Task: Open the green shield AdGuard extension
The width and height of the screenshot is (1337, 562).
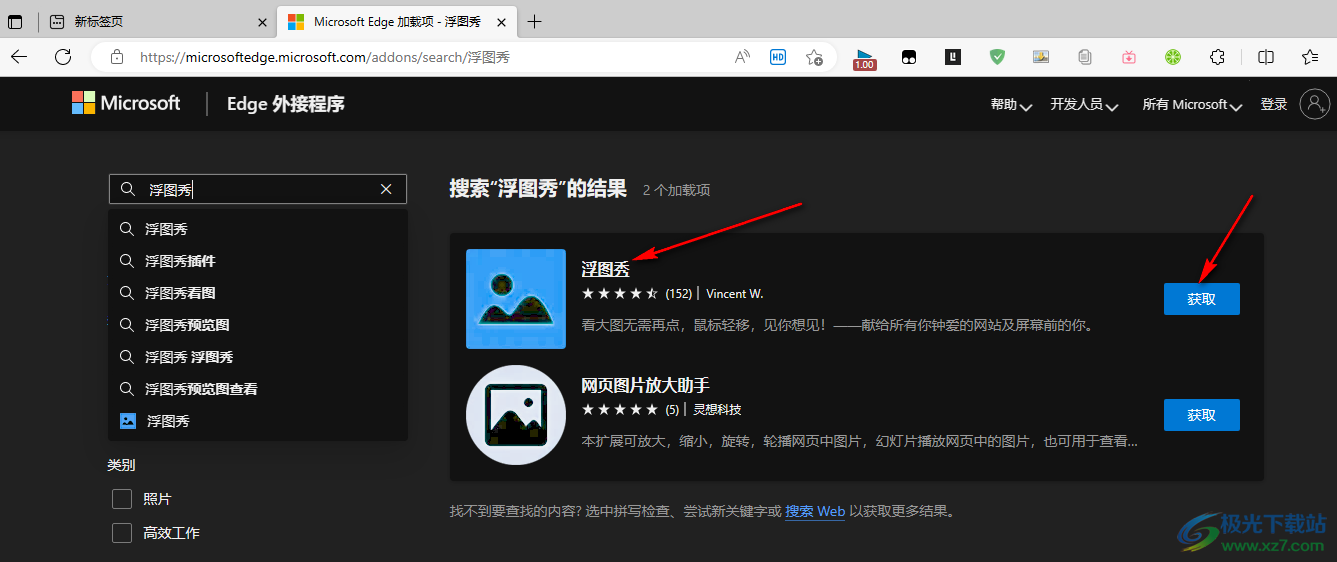Action: coord(997,57)
